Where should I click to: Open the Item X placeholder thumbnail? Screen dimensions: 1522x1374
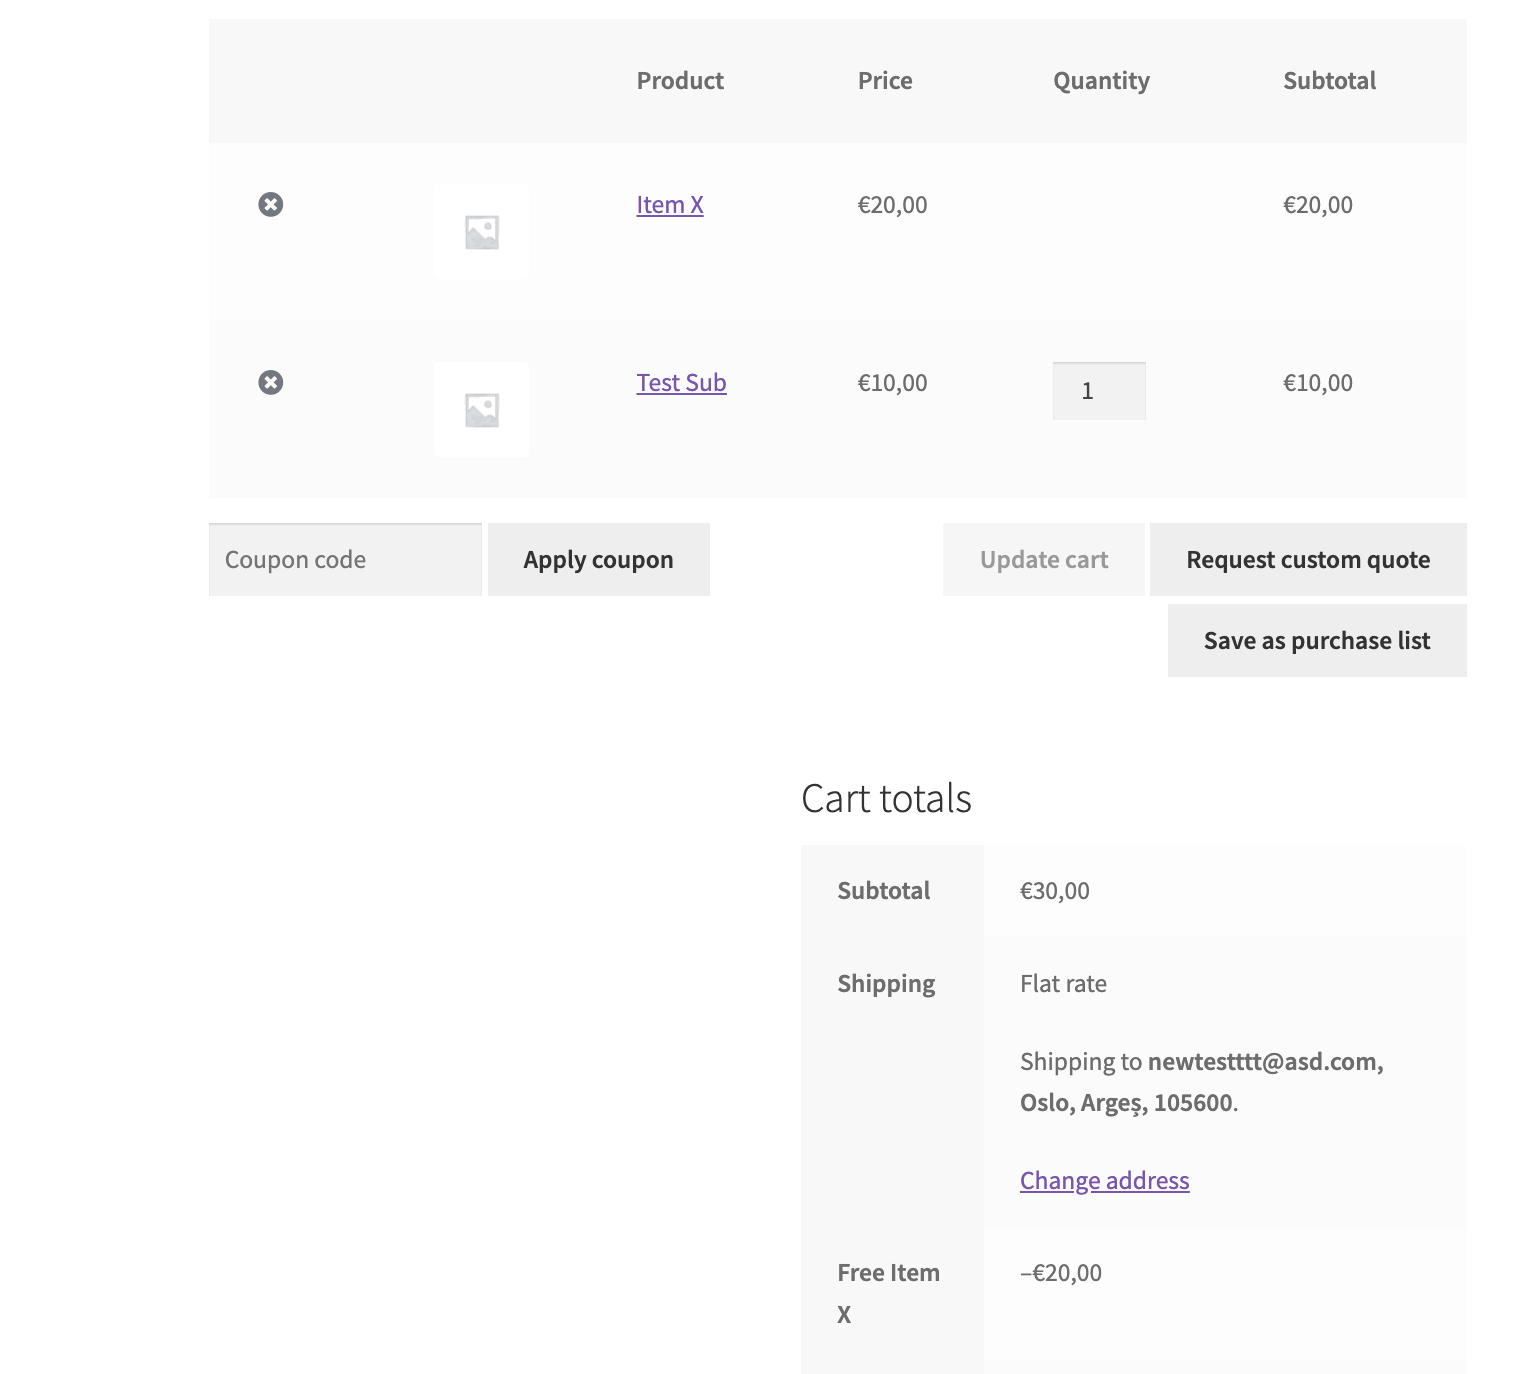click(482, 232)
